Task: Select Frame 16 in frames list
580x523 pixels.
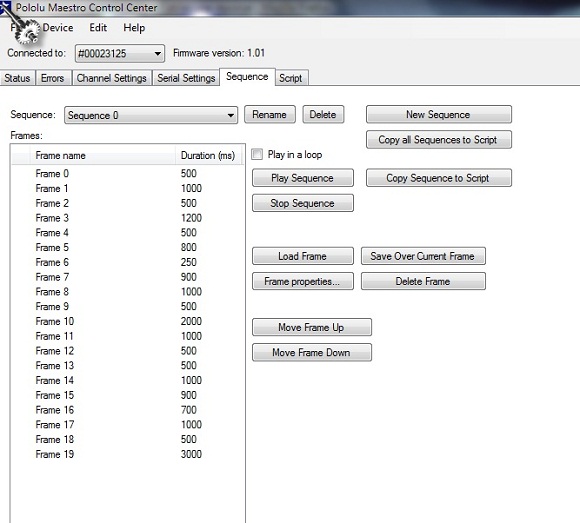Action: pyautogui.click(x=128, y=410)
